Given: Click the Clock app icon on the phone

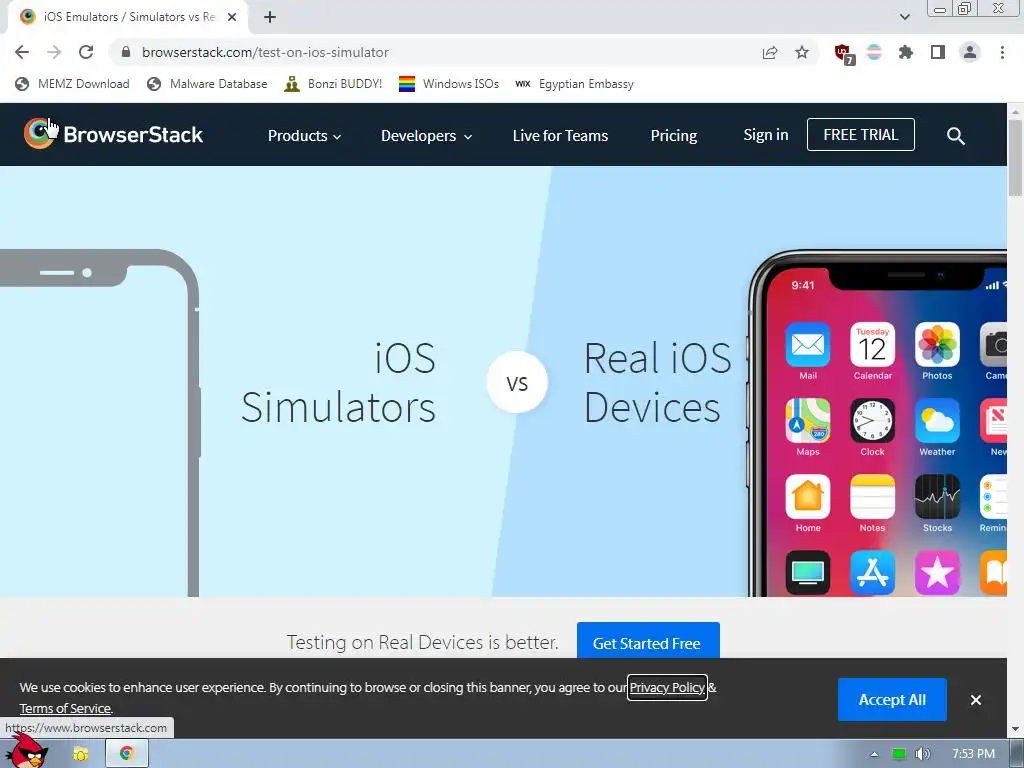Looking at the screenshot, I should click(872, 421).
